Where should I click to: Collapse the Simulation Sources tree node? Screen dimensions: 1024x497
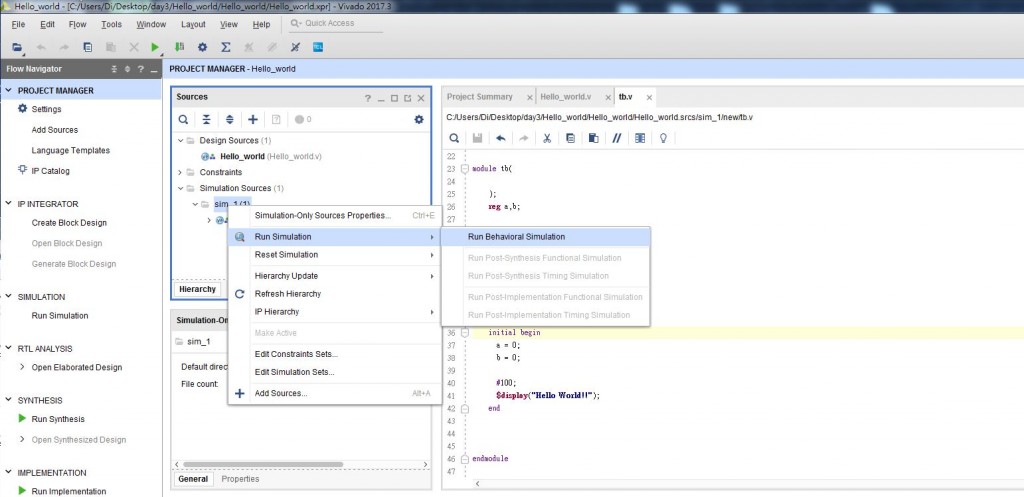pyautogui.click(x=181, y=188)
